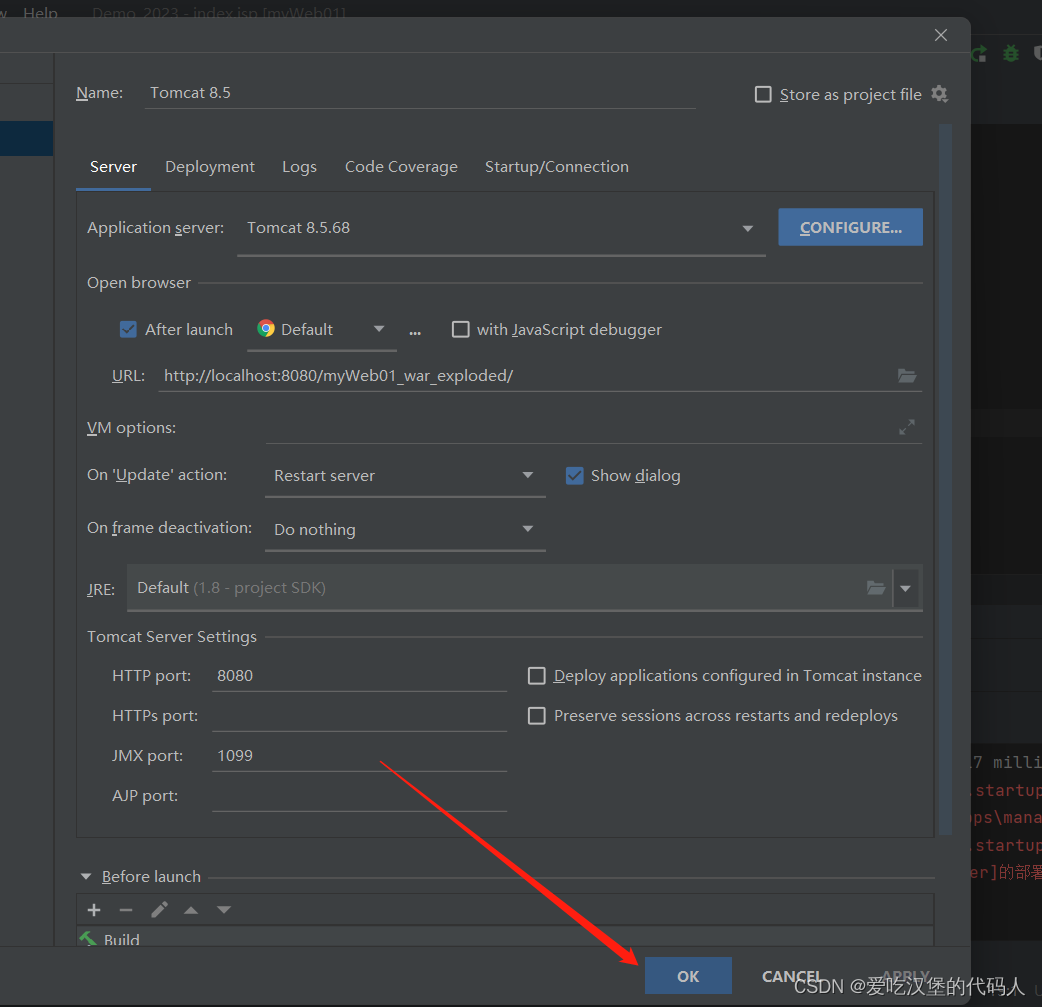Collapse the Before launch section
Screen dimensions: 1042x1007
(86, 876)
